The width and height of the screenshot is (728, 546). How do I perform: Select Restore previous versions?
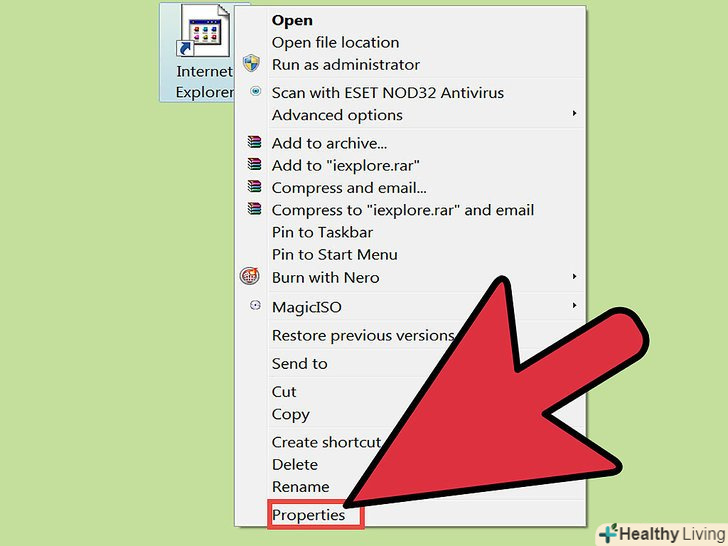tap(363, 335)
